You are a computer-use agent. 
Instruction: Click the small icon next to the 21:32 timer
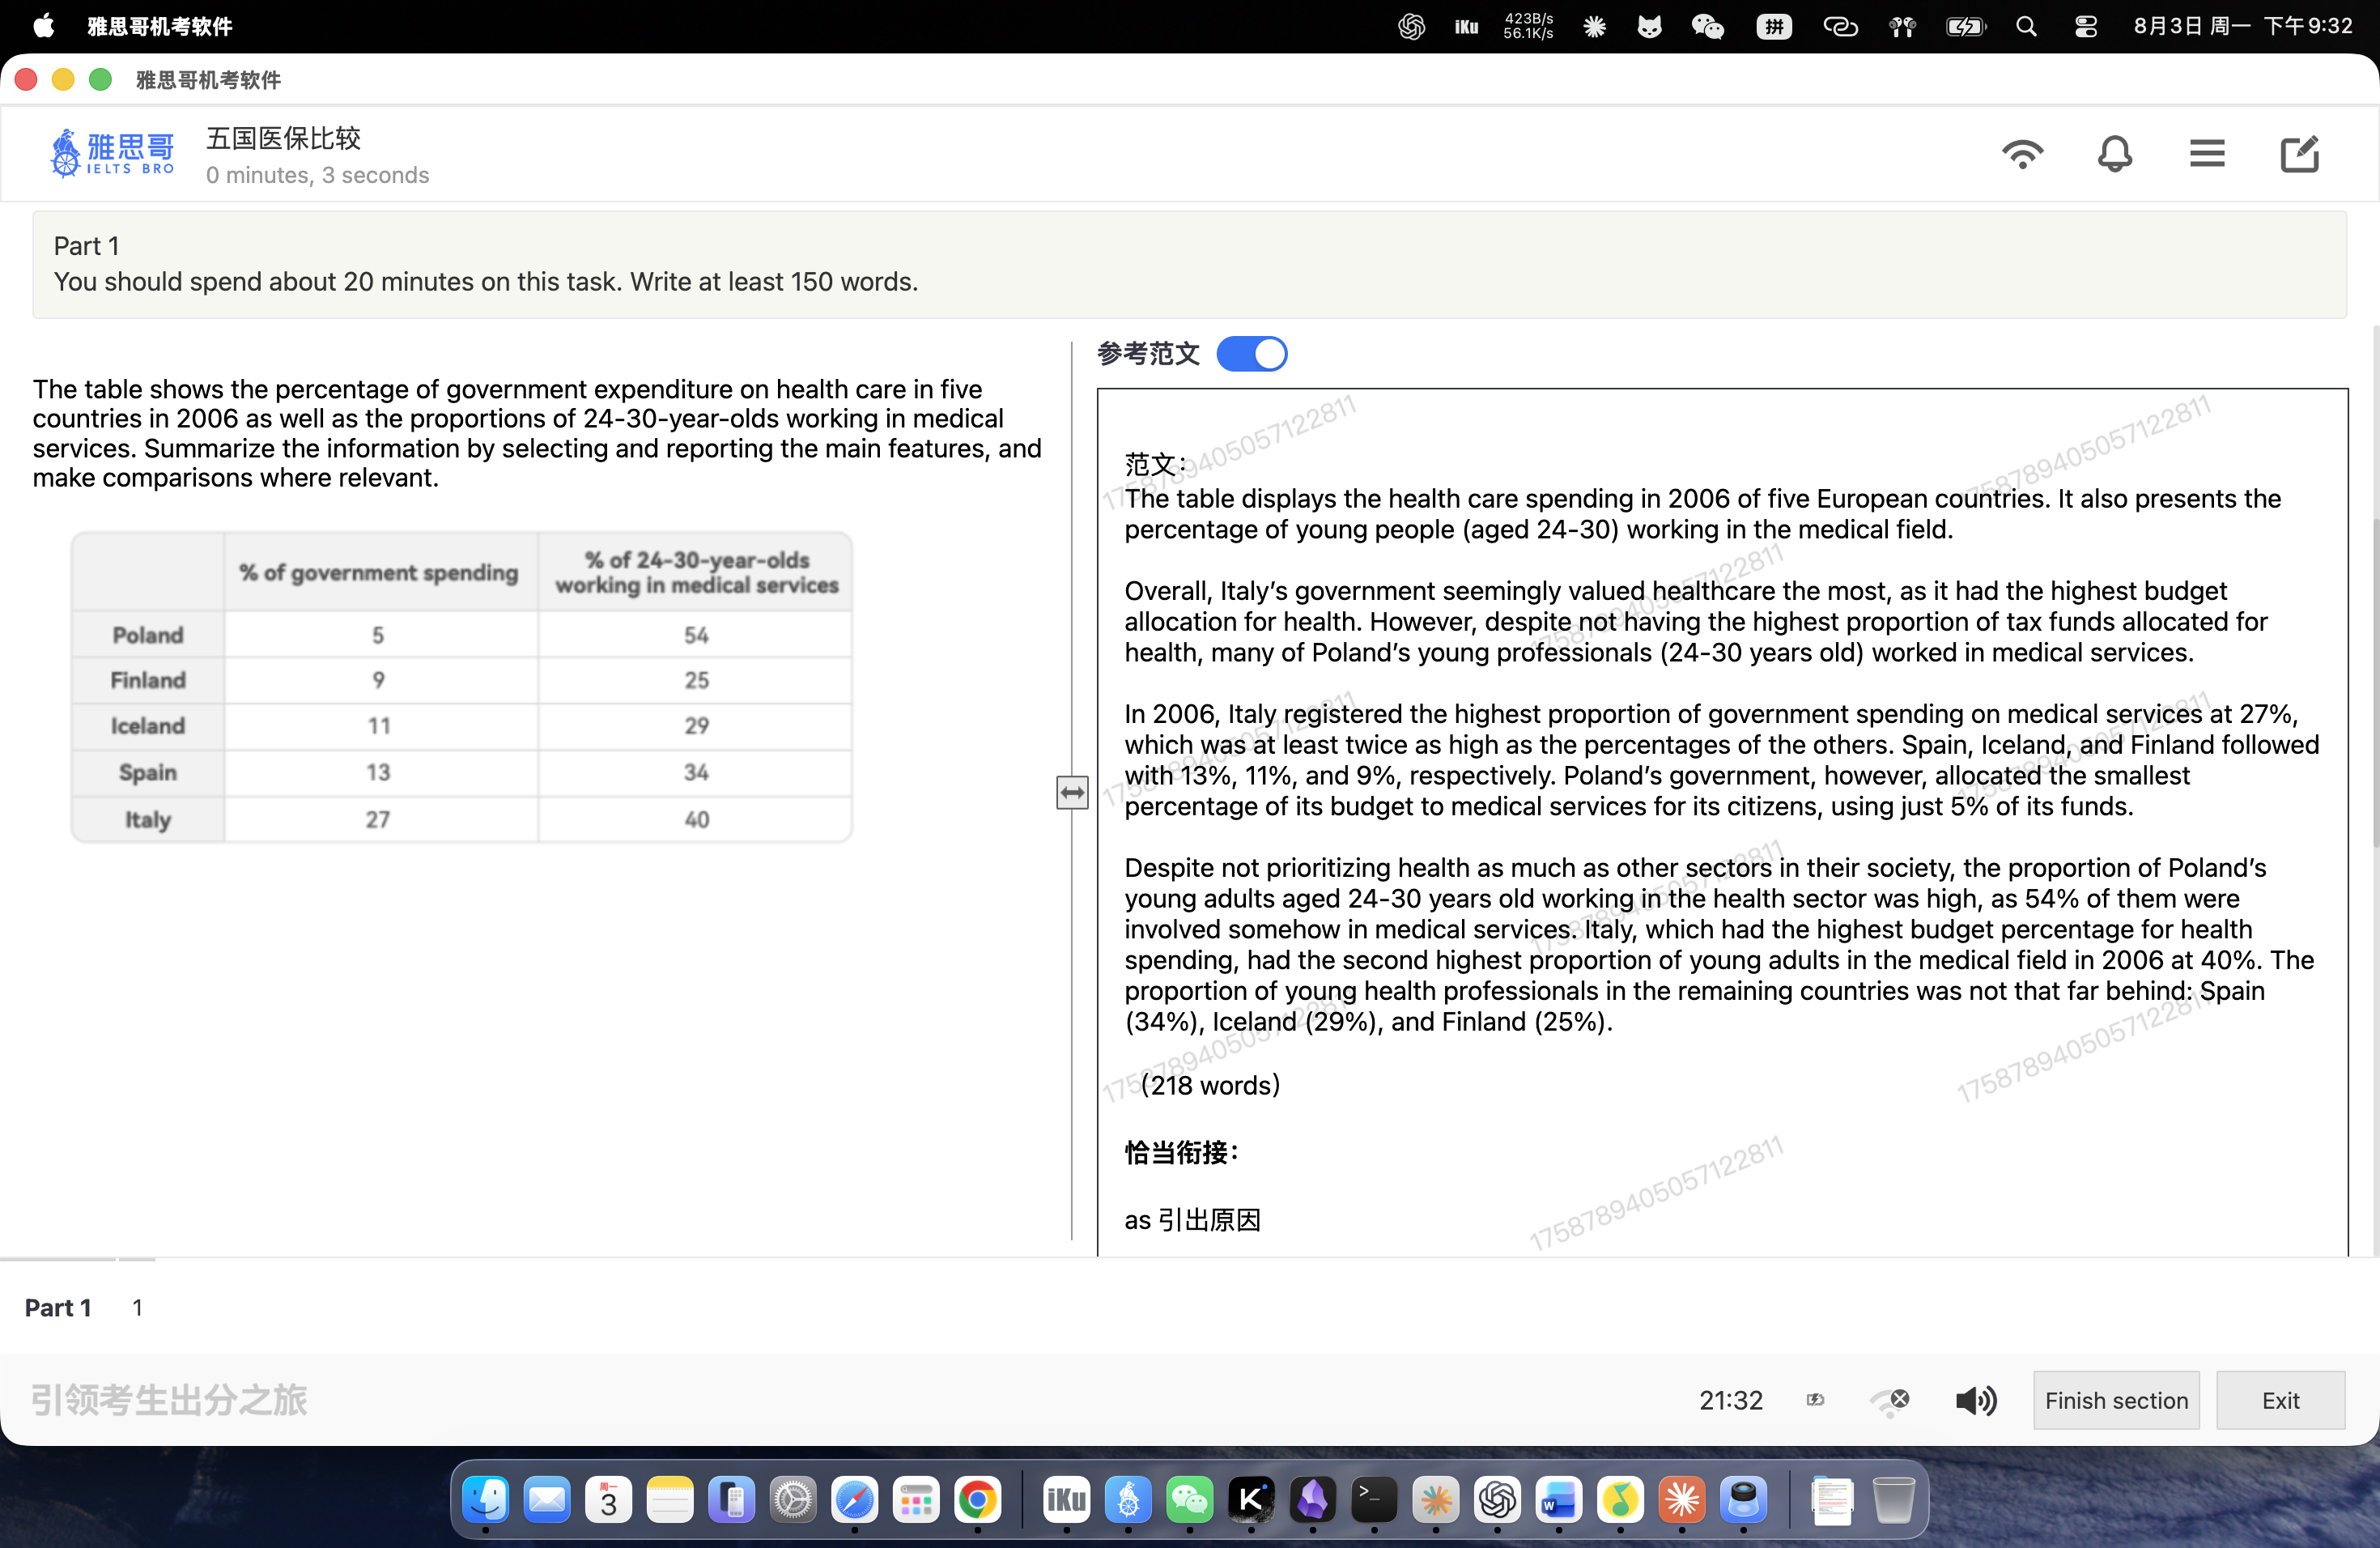(x=1815, y=1400)
